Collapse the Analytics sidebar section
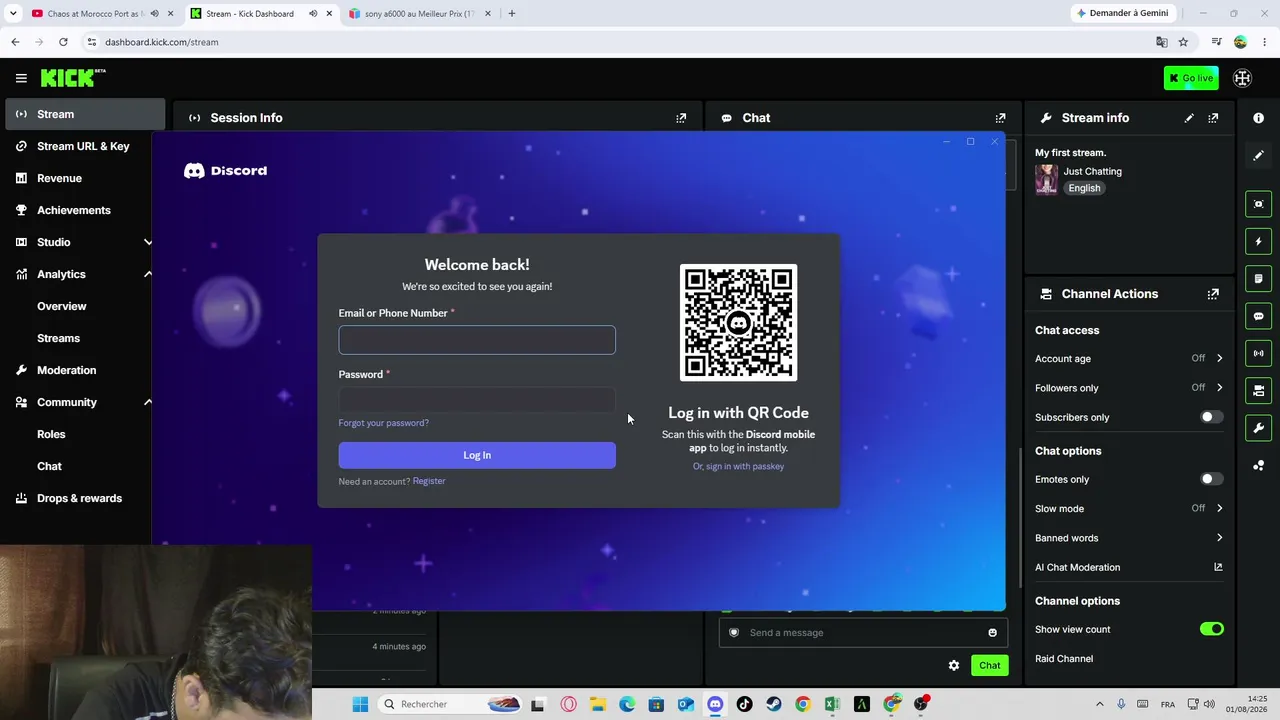 [x=148, y=274]
